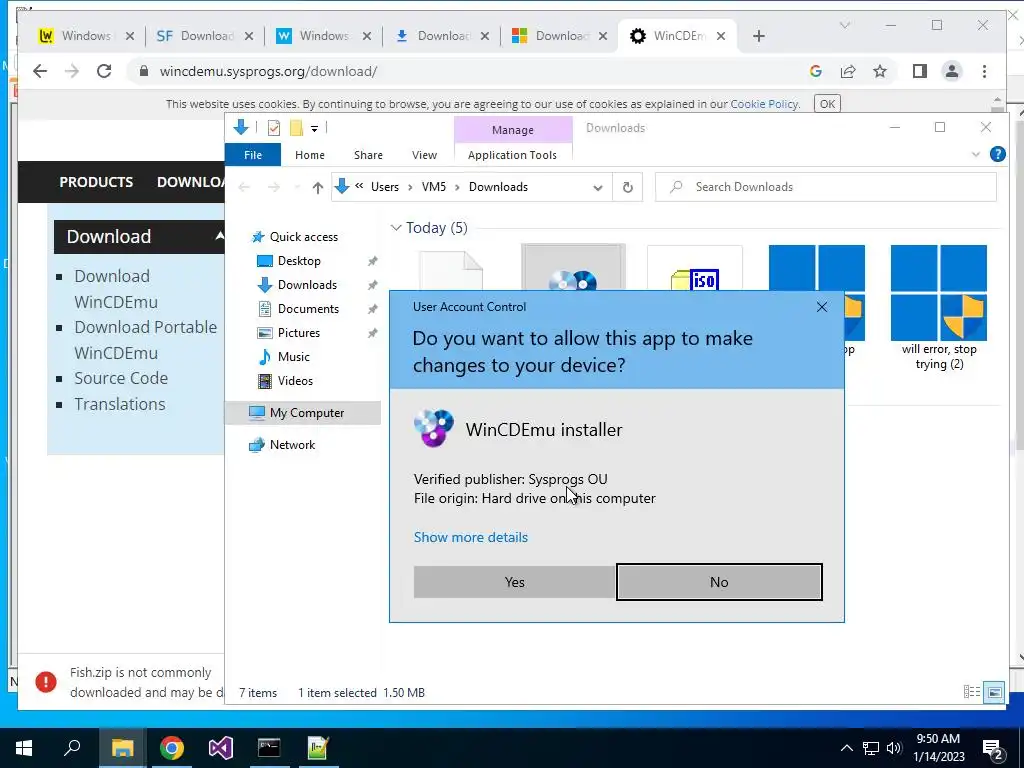The height and width of the screenshot is (768, 1024).
Task: Click Google icon in address bar
Action: pos(816,71)
